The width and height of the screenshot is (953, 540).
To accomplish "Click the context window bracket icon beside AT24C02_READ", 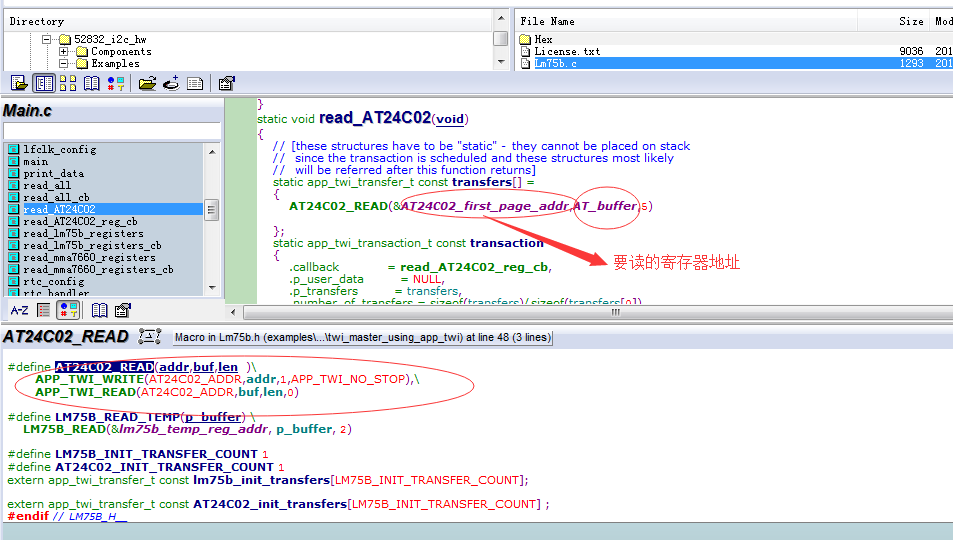I will coord(150,336).
